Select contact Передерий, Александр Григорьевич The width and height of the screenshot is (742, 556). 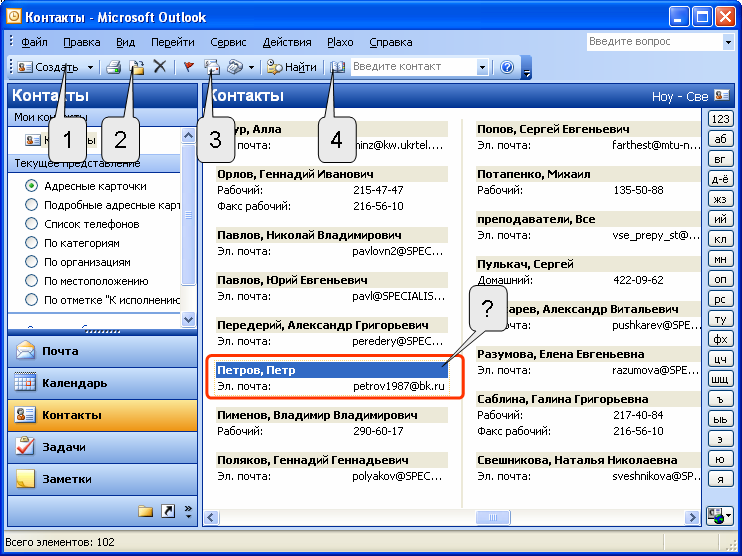point(332,325)
